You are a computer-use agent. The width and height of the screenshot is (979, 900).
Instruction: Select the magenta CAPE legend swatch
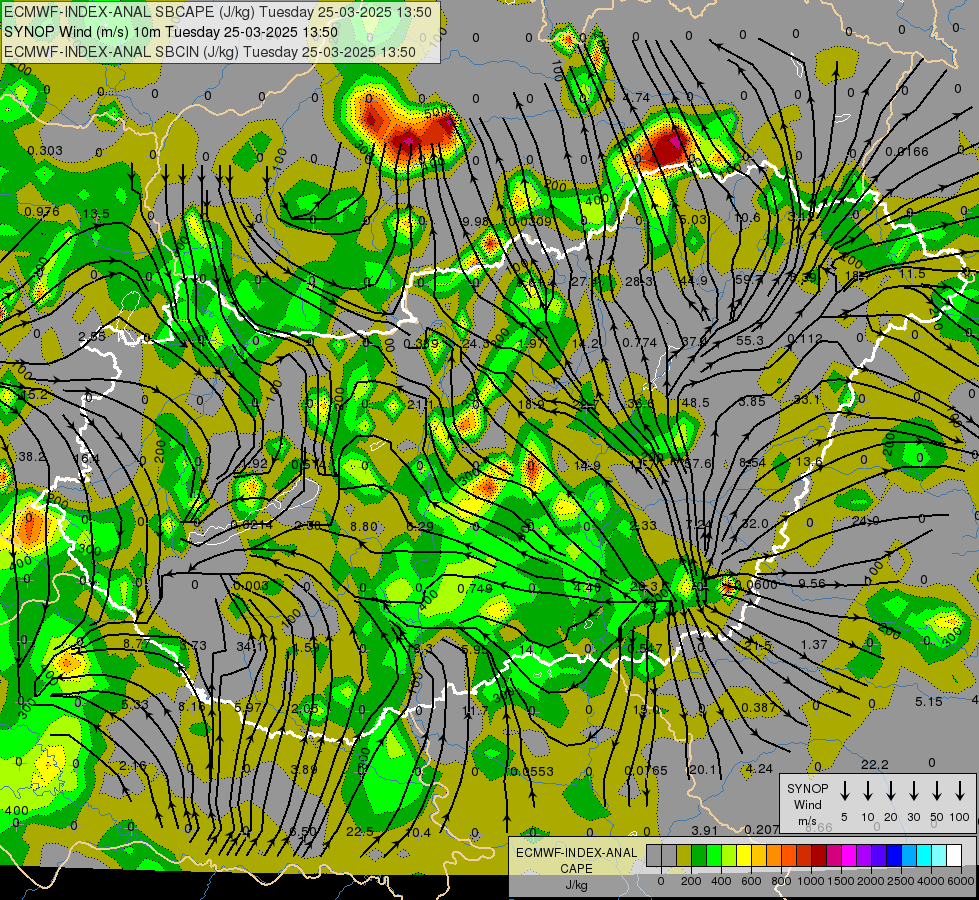click(849, 856)
